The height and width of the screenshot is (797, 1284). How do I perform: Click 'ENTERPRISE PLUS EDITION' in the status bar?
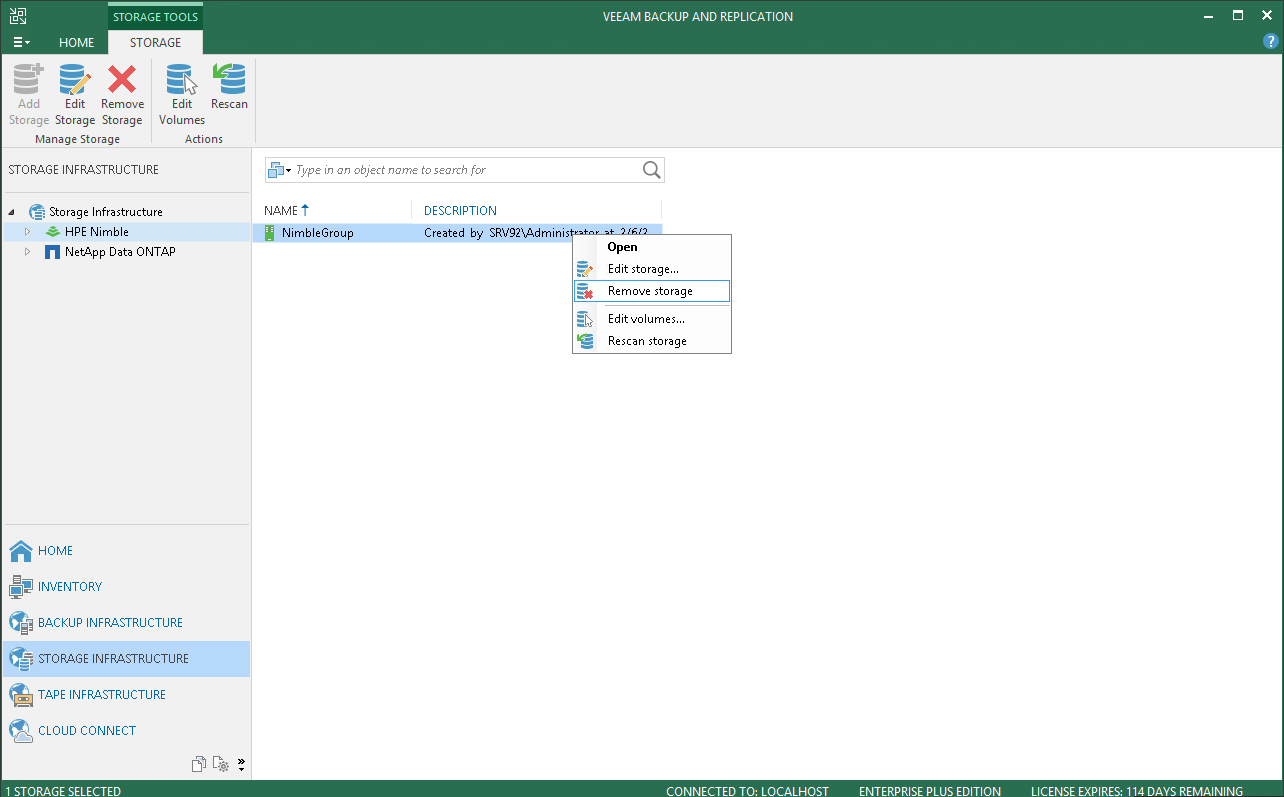point(930,791)
